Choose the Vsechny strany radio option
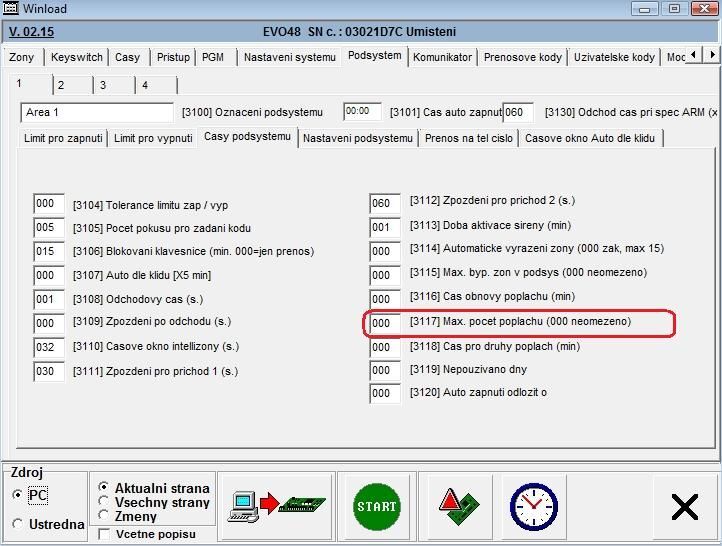 [x=104, y=502]
